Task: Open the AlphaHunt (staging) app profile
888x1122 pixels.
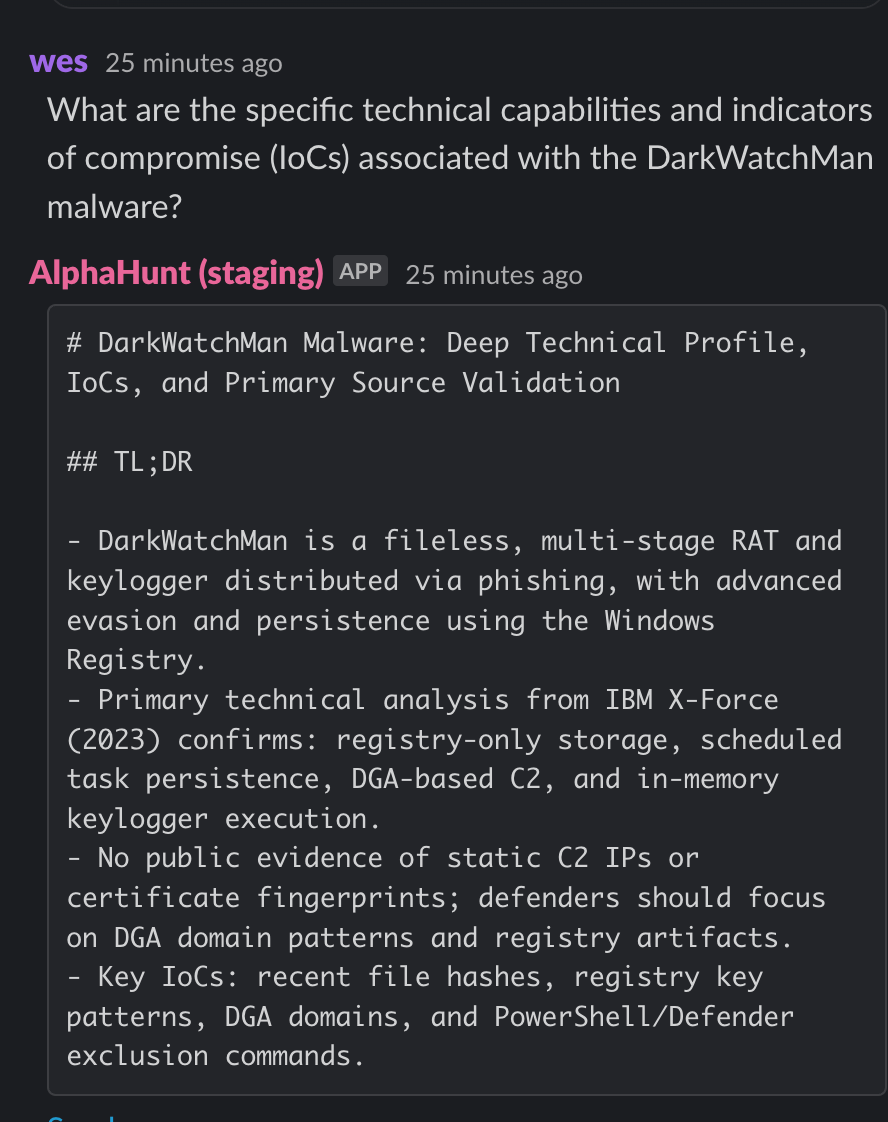Action: 176,273
